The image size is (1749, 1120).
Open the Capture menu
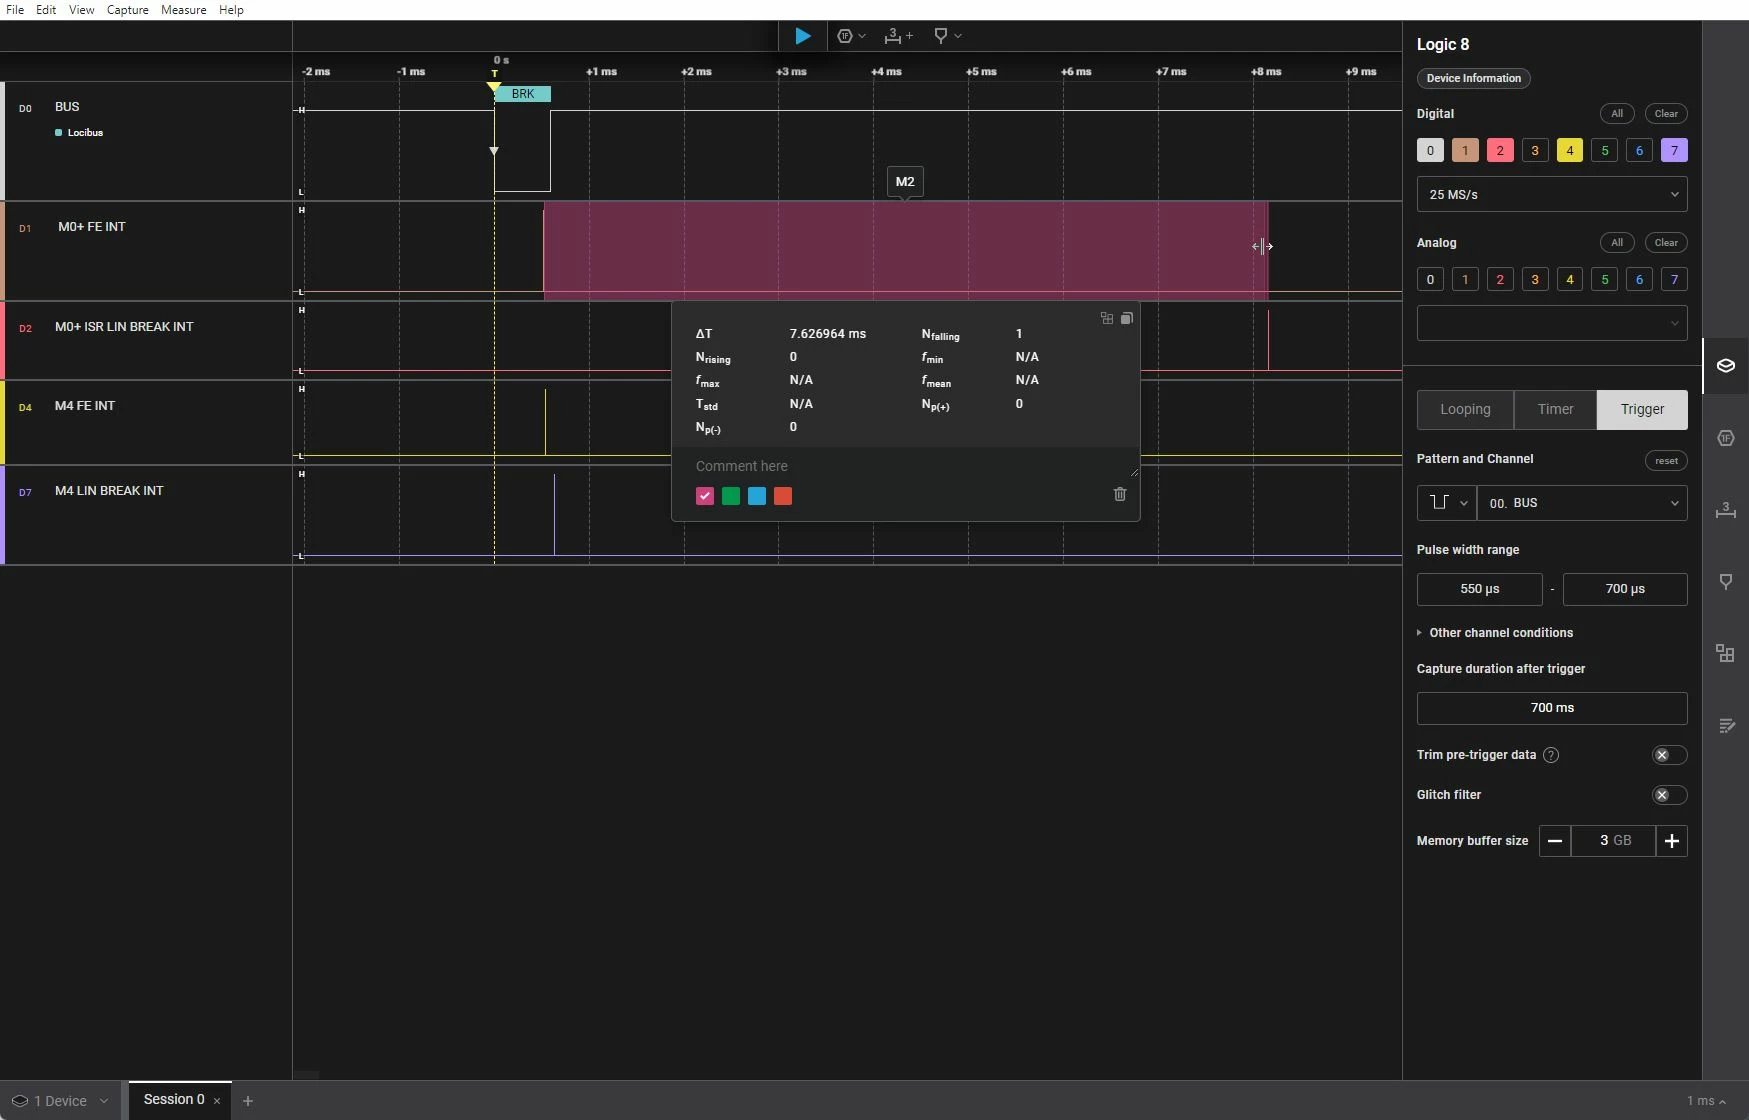click(127, 10)
